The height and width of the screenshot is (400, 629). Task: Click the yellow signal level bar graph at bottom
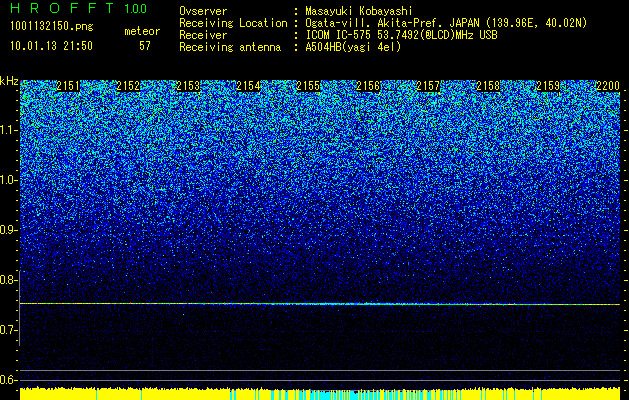point(320,393)
